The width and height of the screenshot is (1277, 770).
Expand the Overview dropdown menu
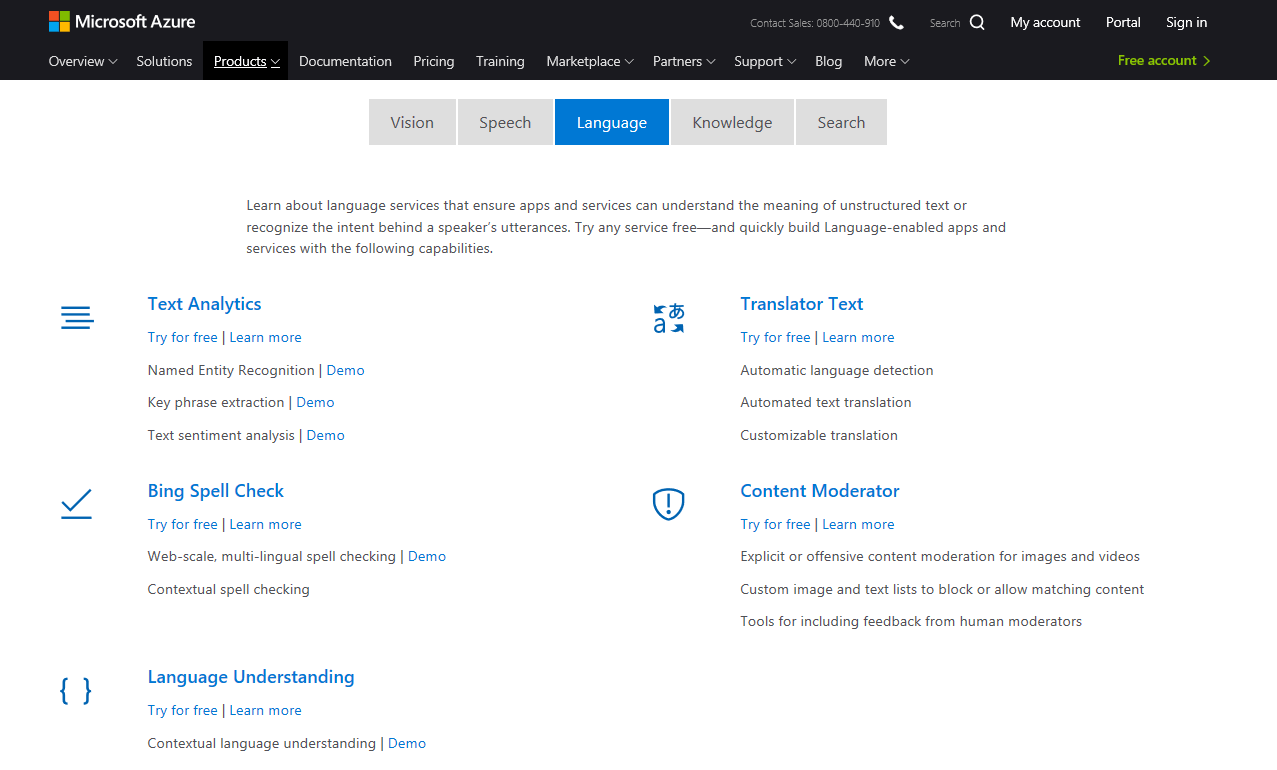point(83,61)
